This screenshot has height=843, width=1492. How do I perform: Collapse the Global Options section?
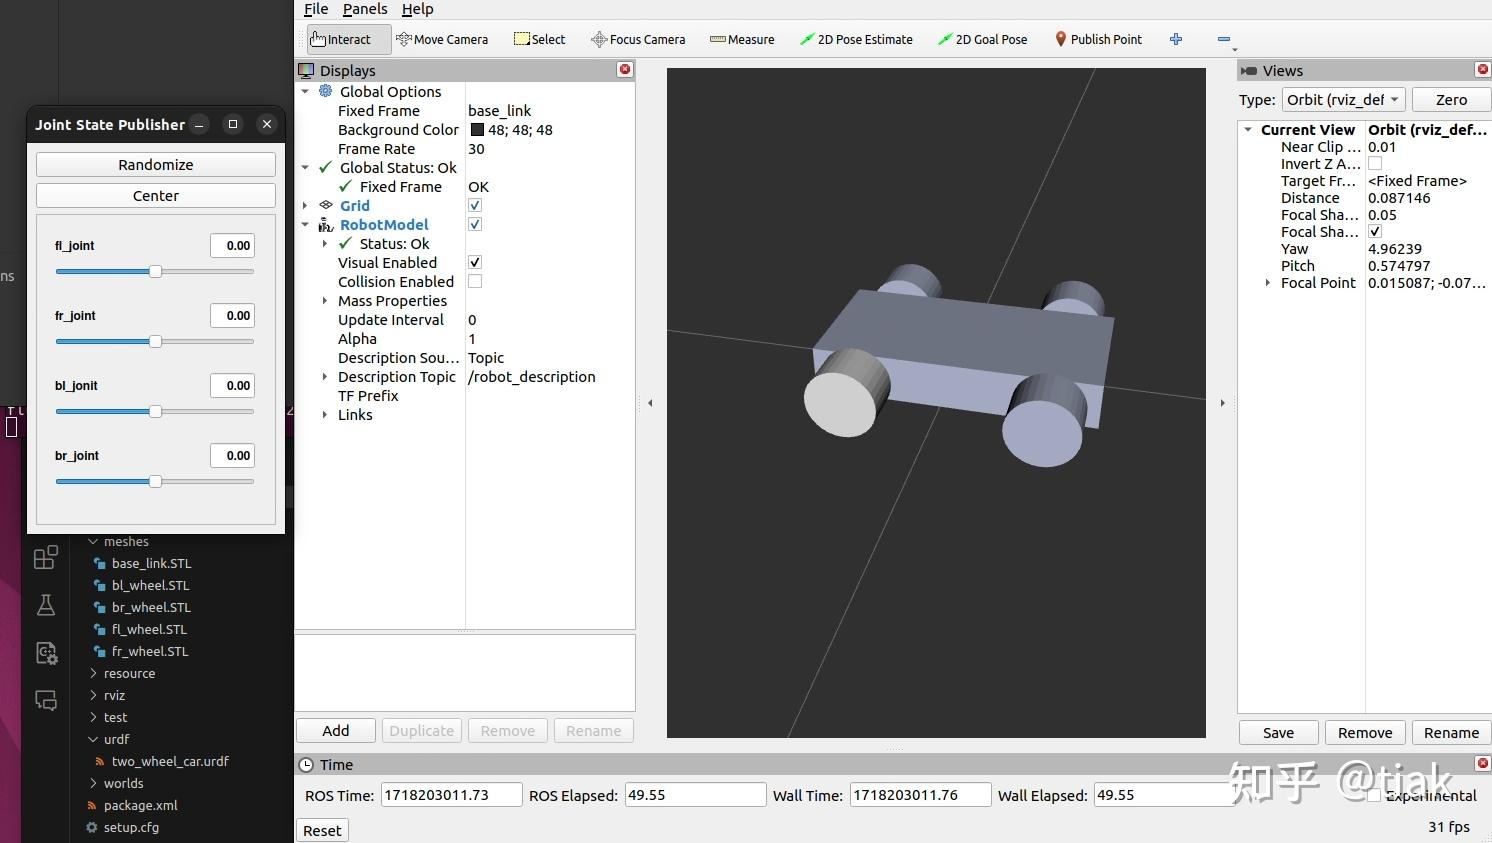tap(306, 91)
